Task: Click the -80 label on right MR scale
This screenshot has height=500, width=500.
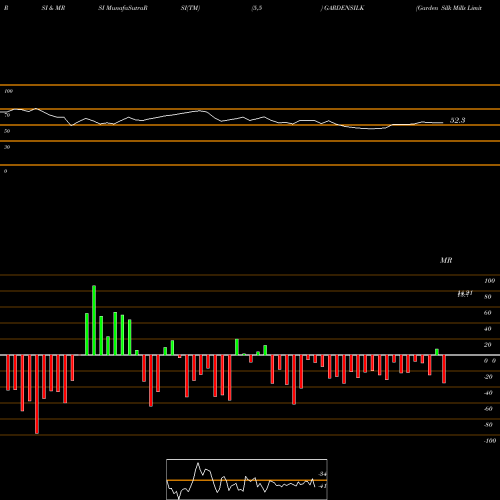Action: click(488, 425)
